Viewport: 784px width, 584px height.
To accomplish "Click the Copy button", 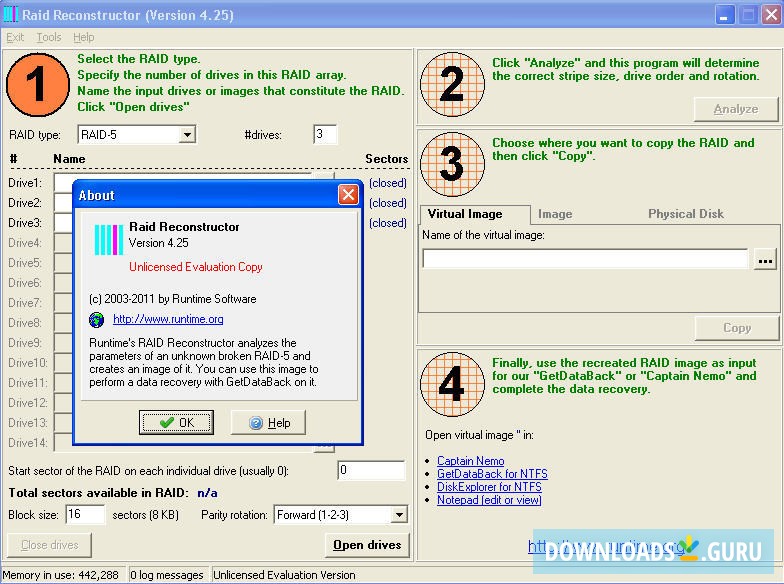I will tap(737, 328).
